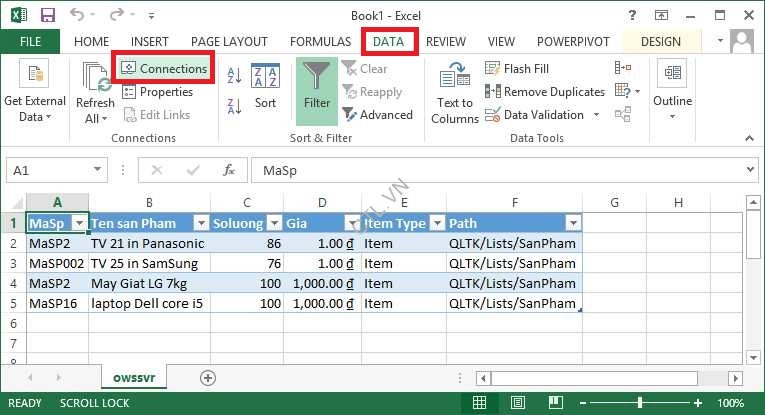
Task: Select cell with TV 21 in Panasonic
Action: pyautogui.click(x=149, y=243)
